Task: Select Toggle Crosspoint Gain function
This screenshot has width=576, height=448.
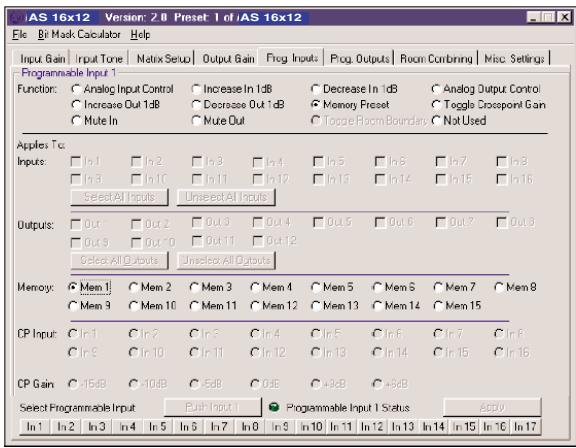Action: point(489,105)
